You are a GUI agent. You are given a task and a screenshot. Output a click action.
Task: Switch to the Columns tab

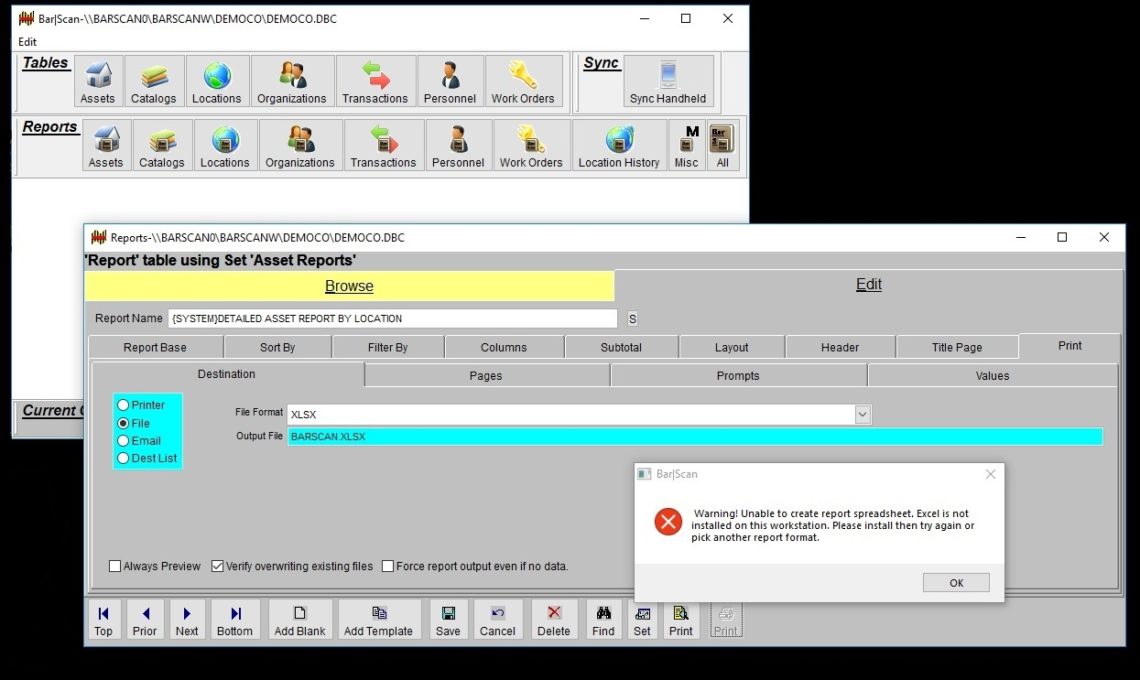(x=504, y=348)
